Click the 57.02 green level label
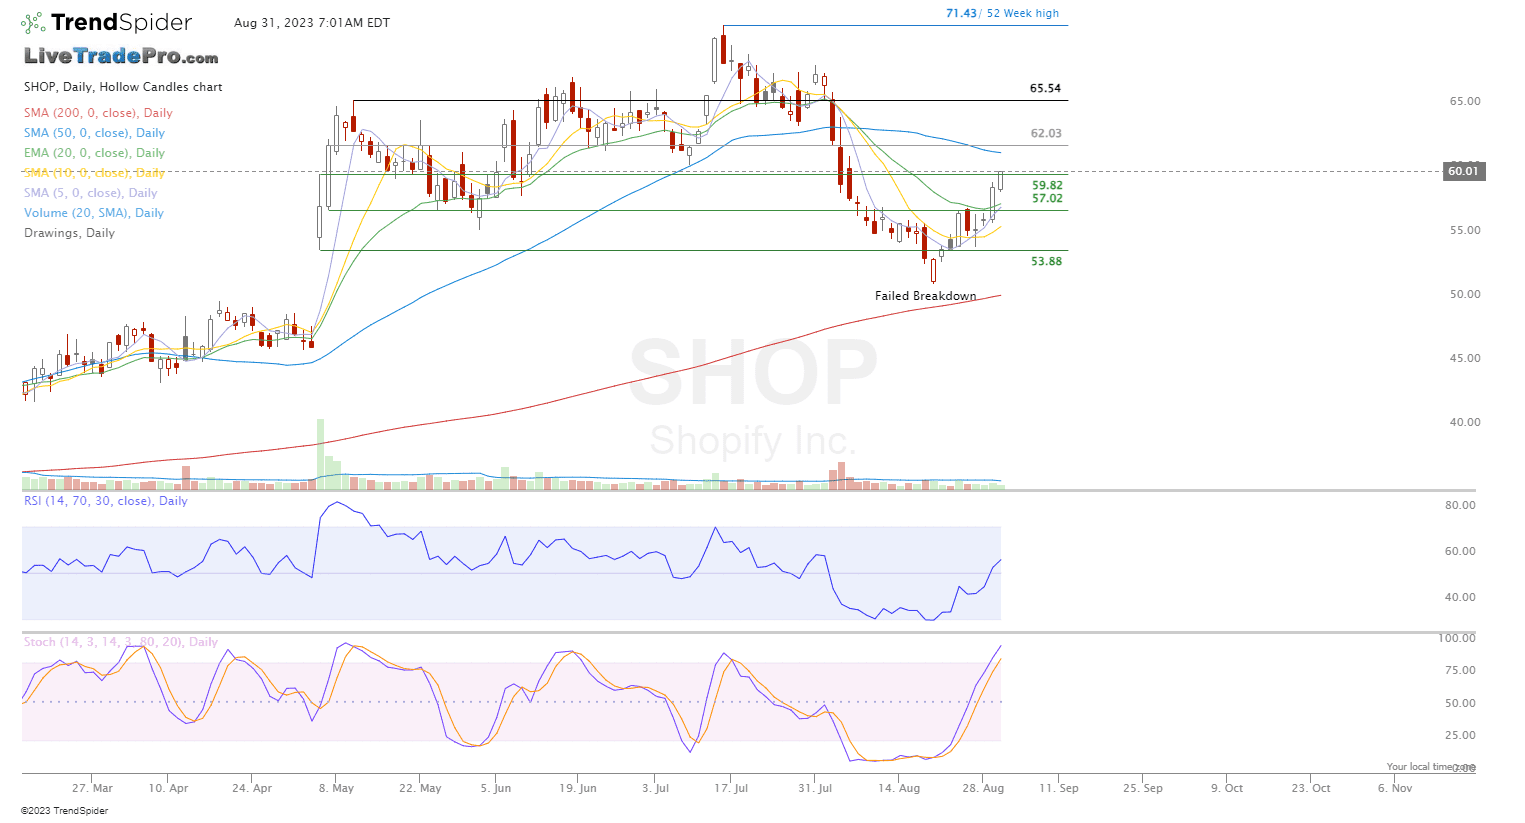The height and width of the screenshot is (823, 1525). [1047, 198]
